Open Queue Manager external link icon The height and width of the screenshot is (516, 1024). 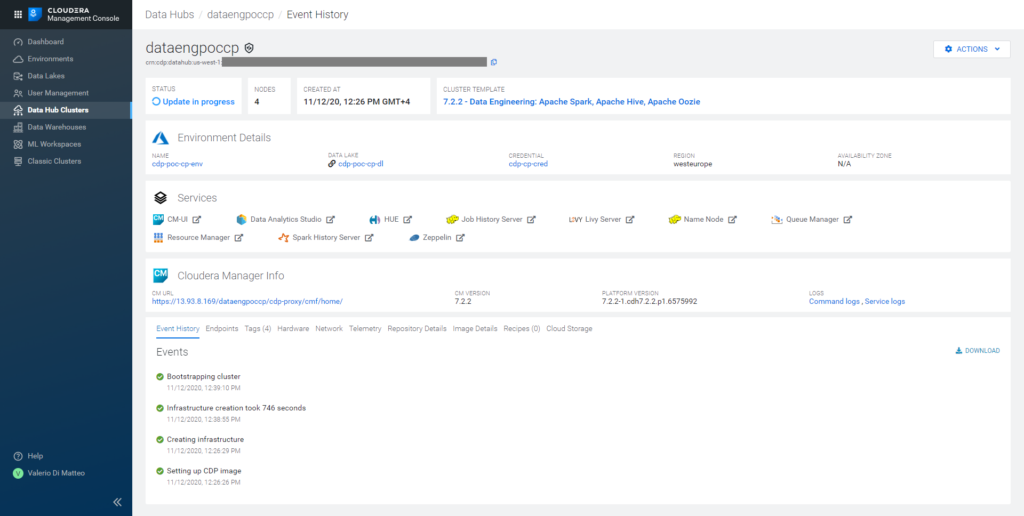pos(848,219)
